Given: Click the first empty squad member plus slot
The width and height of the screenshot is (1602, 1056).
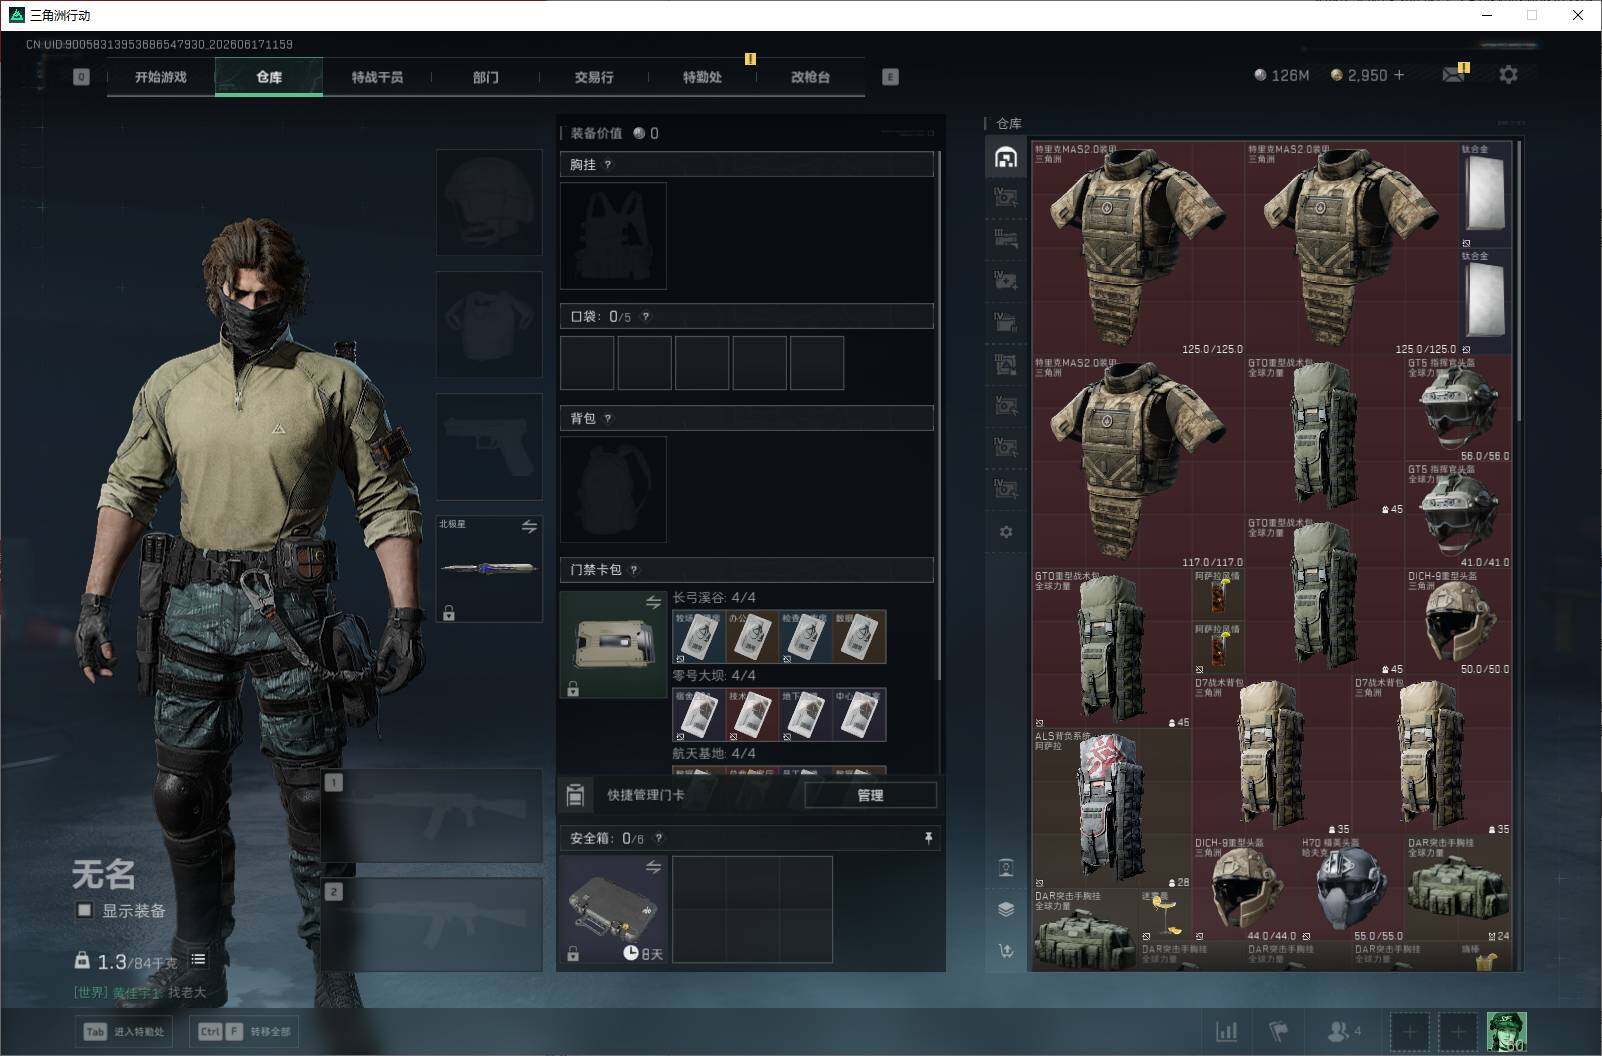Looking at the screenshot, I should point(1408,1031).
